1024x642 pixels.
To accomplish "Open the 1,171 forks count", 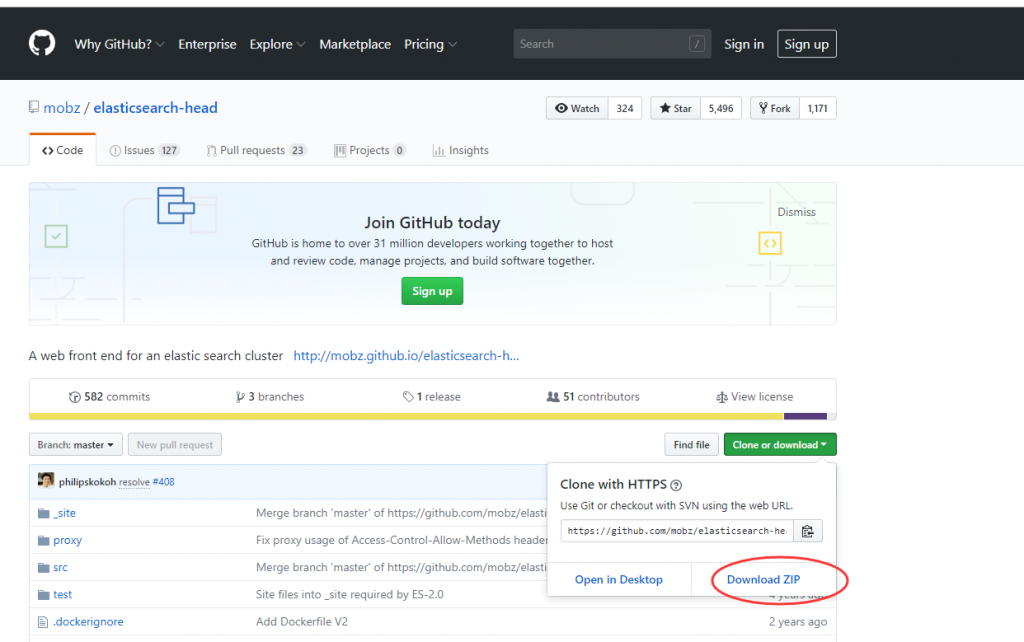I will (818, 108).
